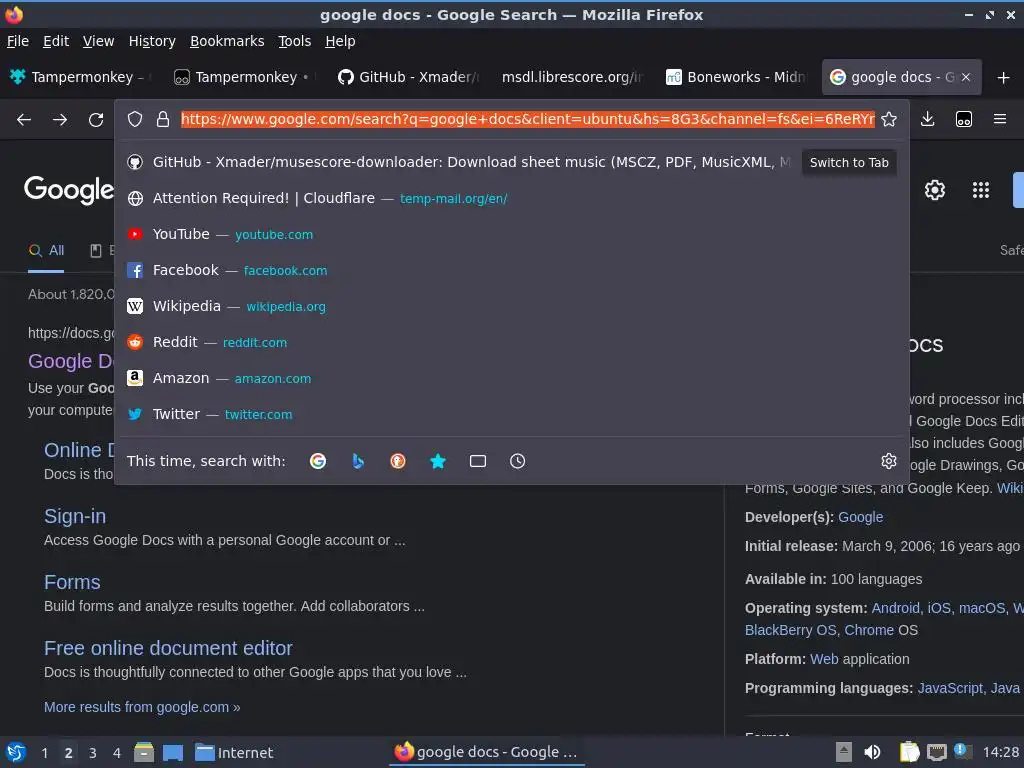Open the Help menu
1024x768 pixels.
click(340, 41)
